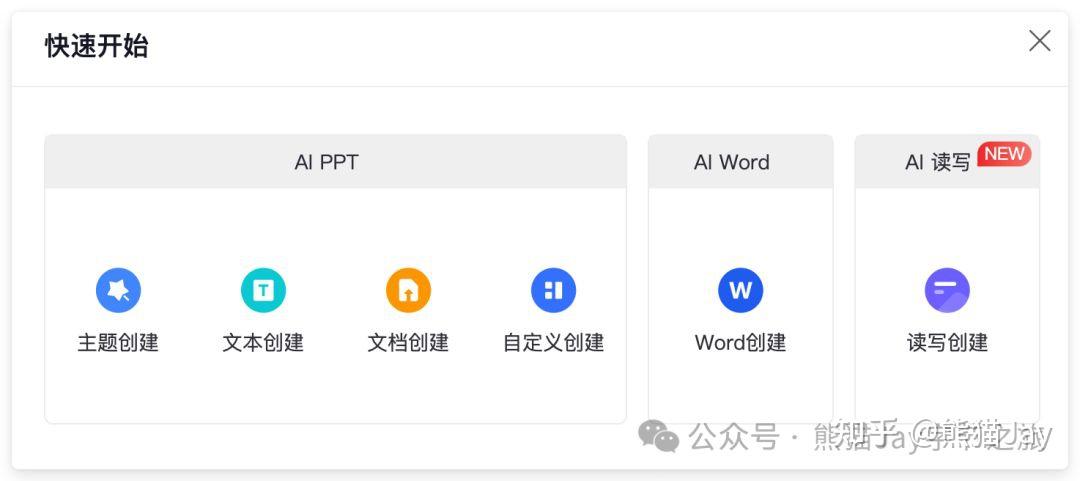The height and width of the screenshot is (481, 1080).
Task: Click the 文本创建 label
Action: (x=263, y=342)
